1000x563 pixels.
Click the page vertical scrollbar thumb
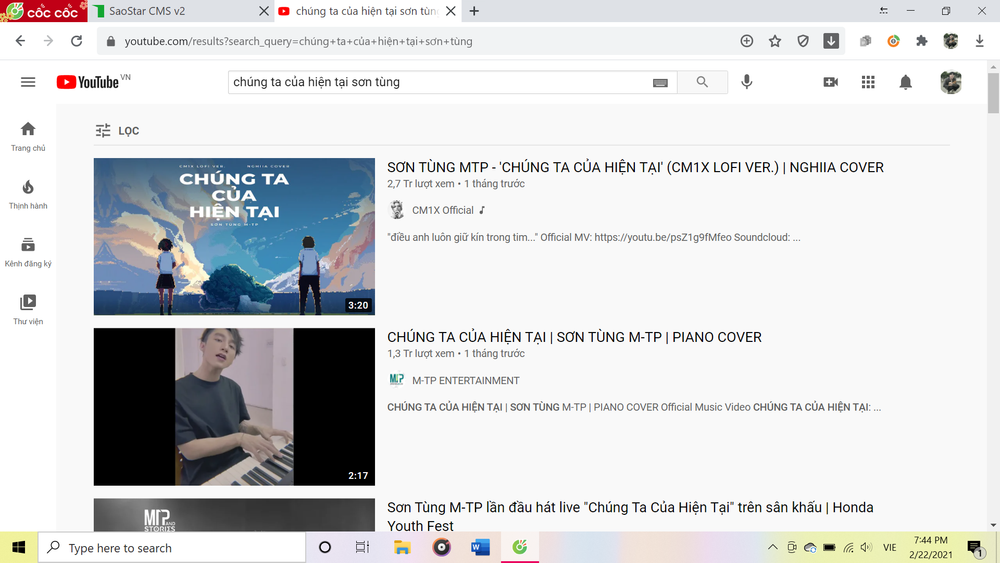994,92
